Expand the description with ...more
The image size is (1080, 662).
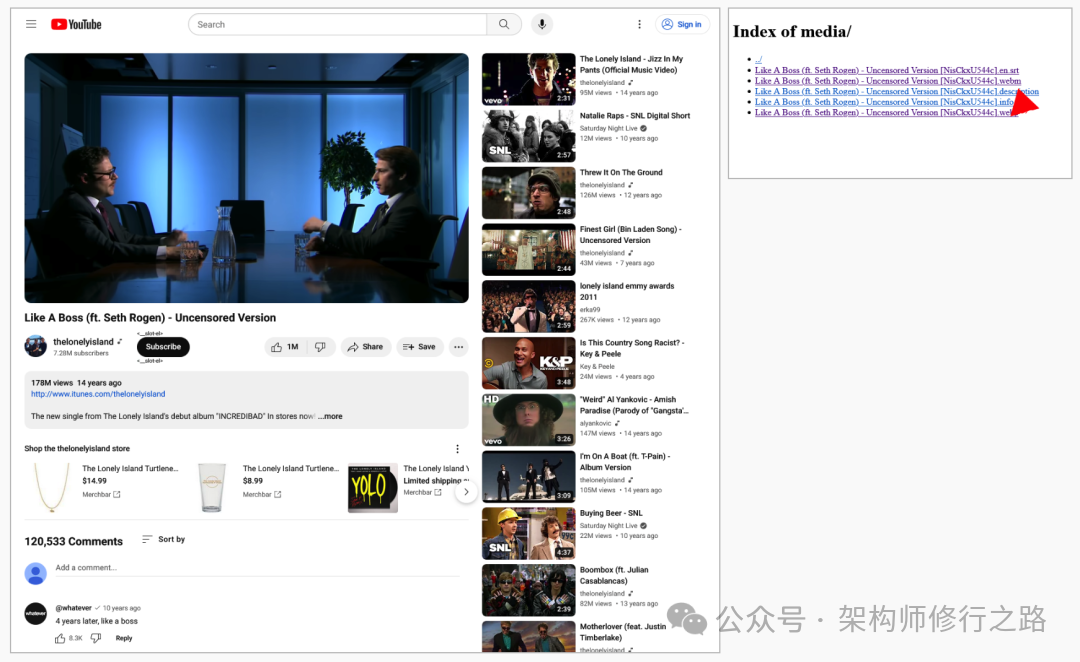pyautogui.click(x=330, y=416)
